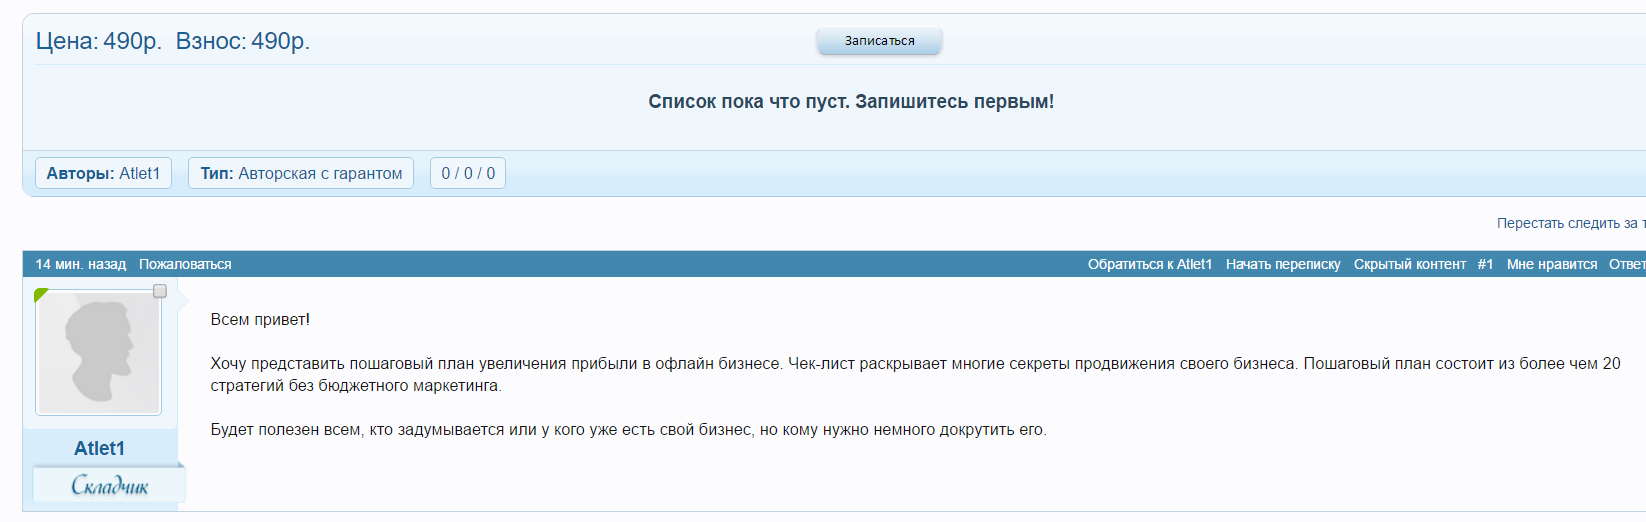Select the Тип: Авторская с гарантом tag
1646x522 pixels.
coord(301,173)
